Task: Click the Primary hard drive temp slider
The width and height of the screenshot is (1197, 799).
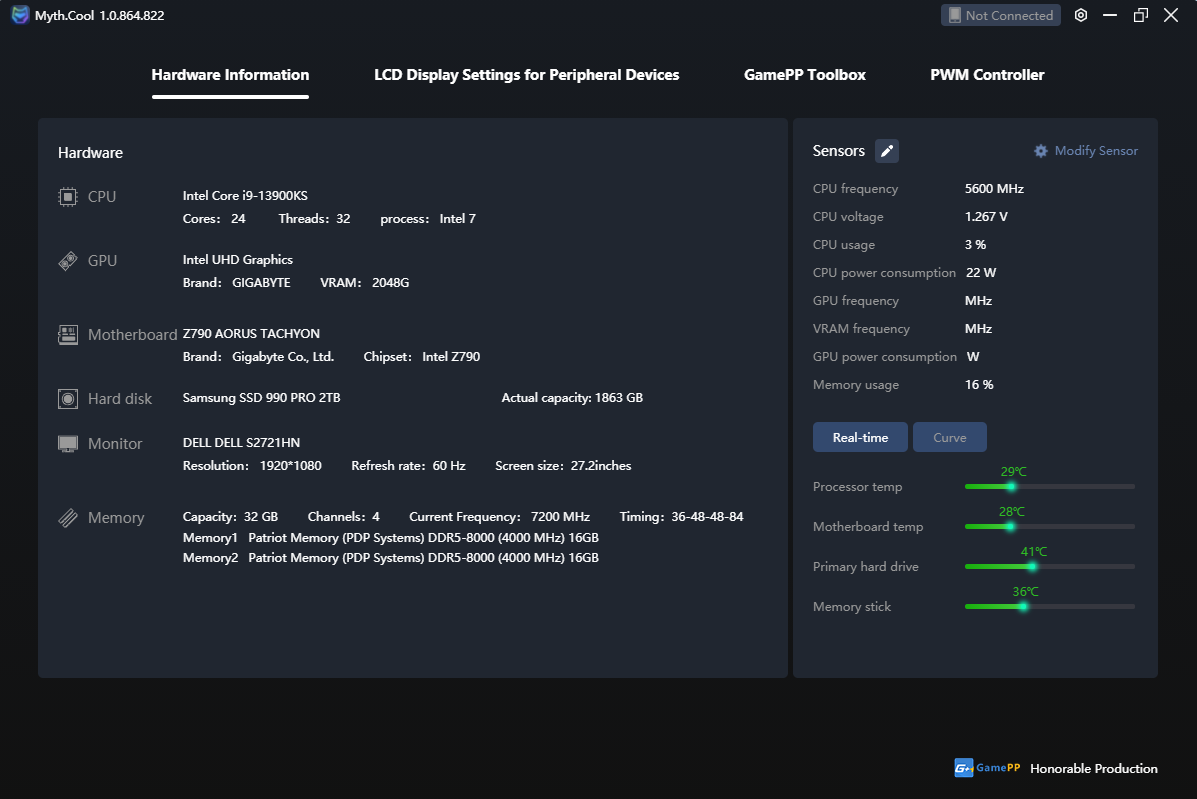Action: [x=1050, y=567]
